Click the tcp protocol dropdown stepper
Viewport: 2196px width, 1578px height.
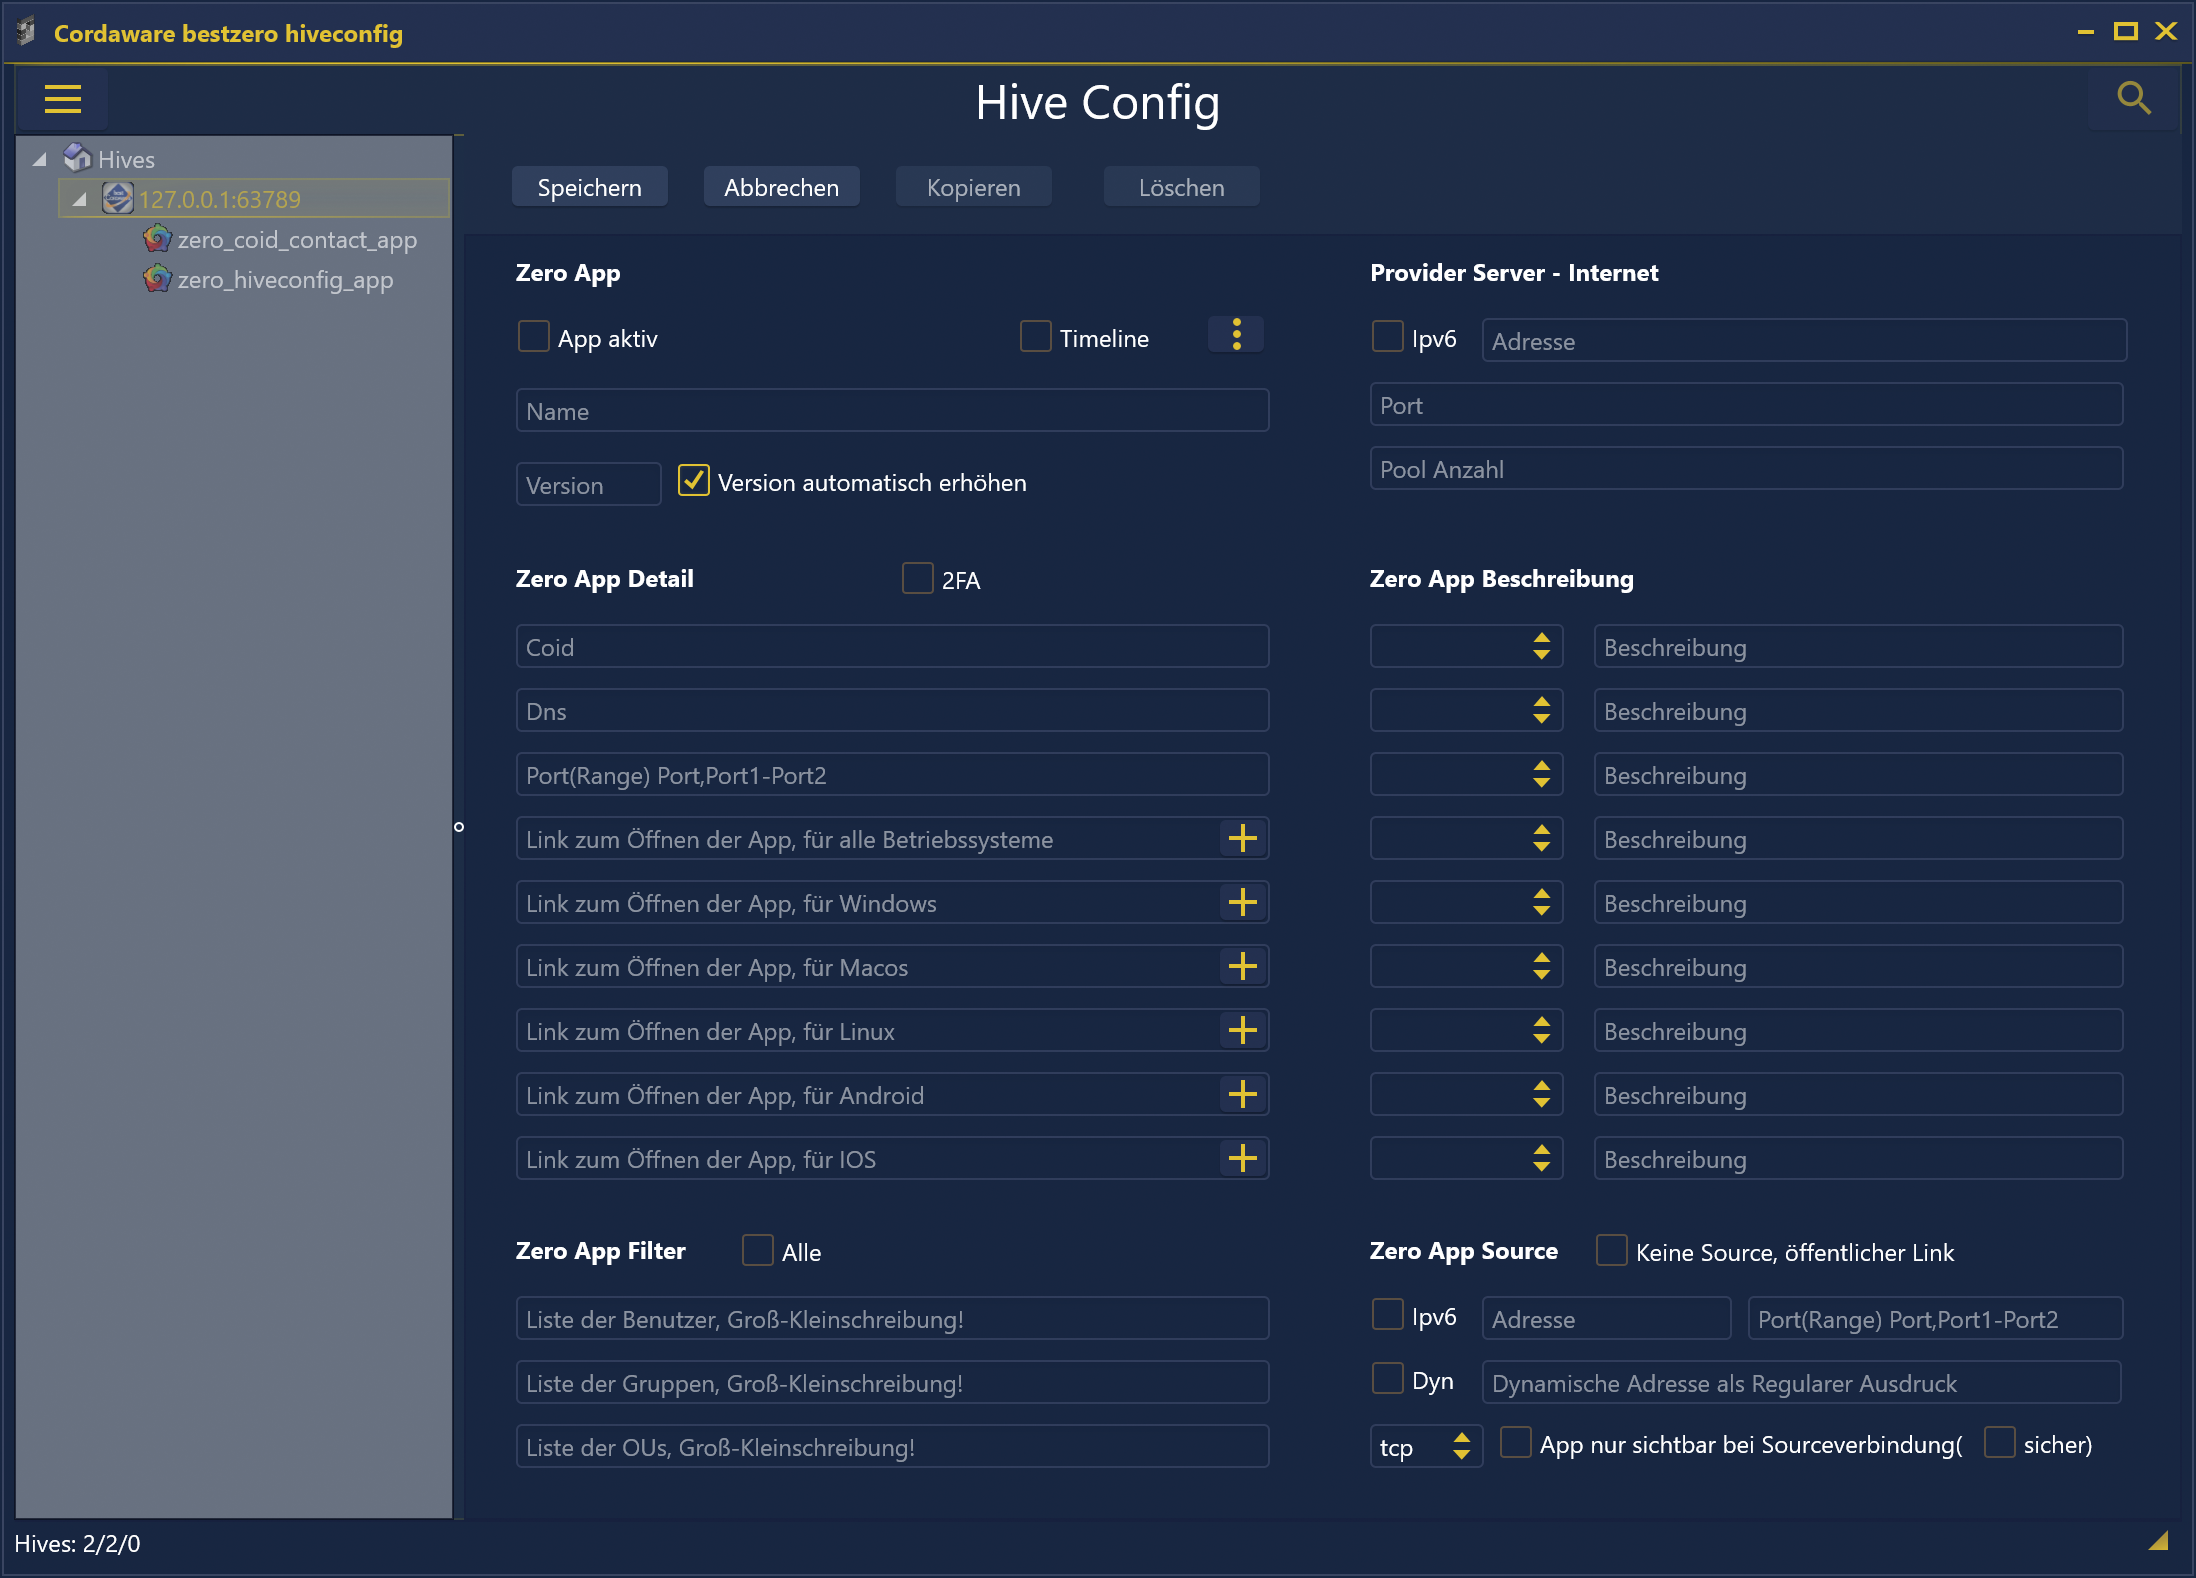coord(1459,1447)
